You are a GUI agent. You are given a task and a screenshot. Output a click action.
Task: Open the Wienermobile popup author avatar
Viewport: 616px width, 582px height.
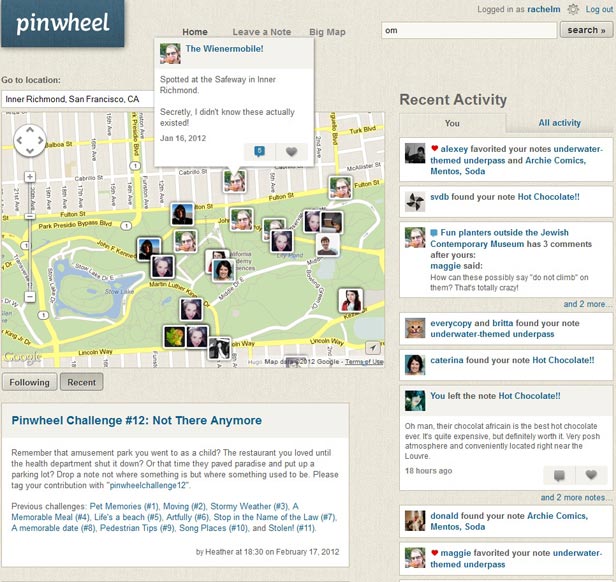click(x=170, y=53)
